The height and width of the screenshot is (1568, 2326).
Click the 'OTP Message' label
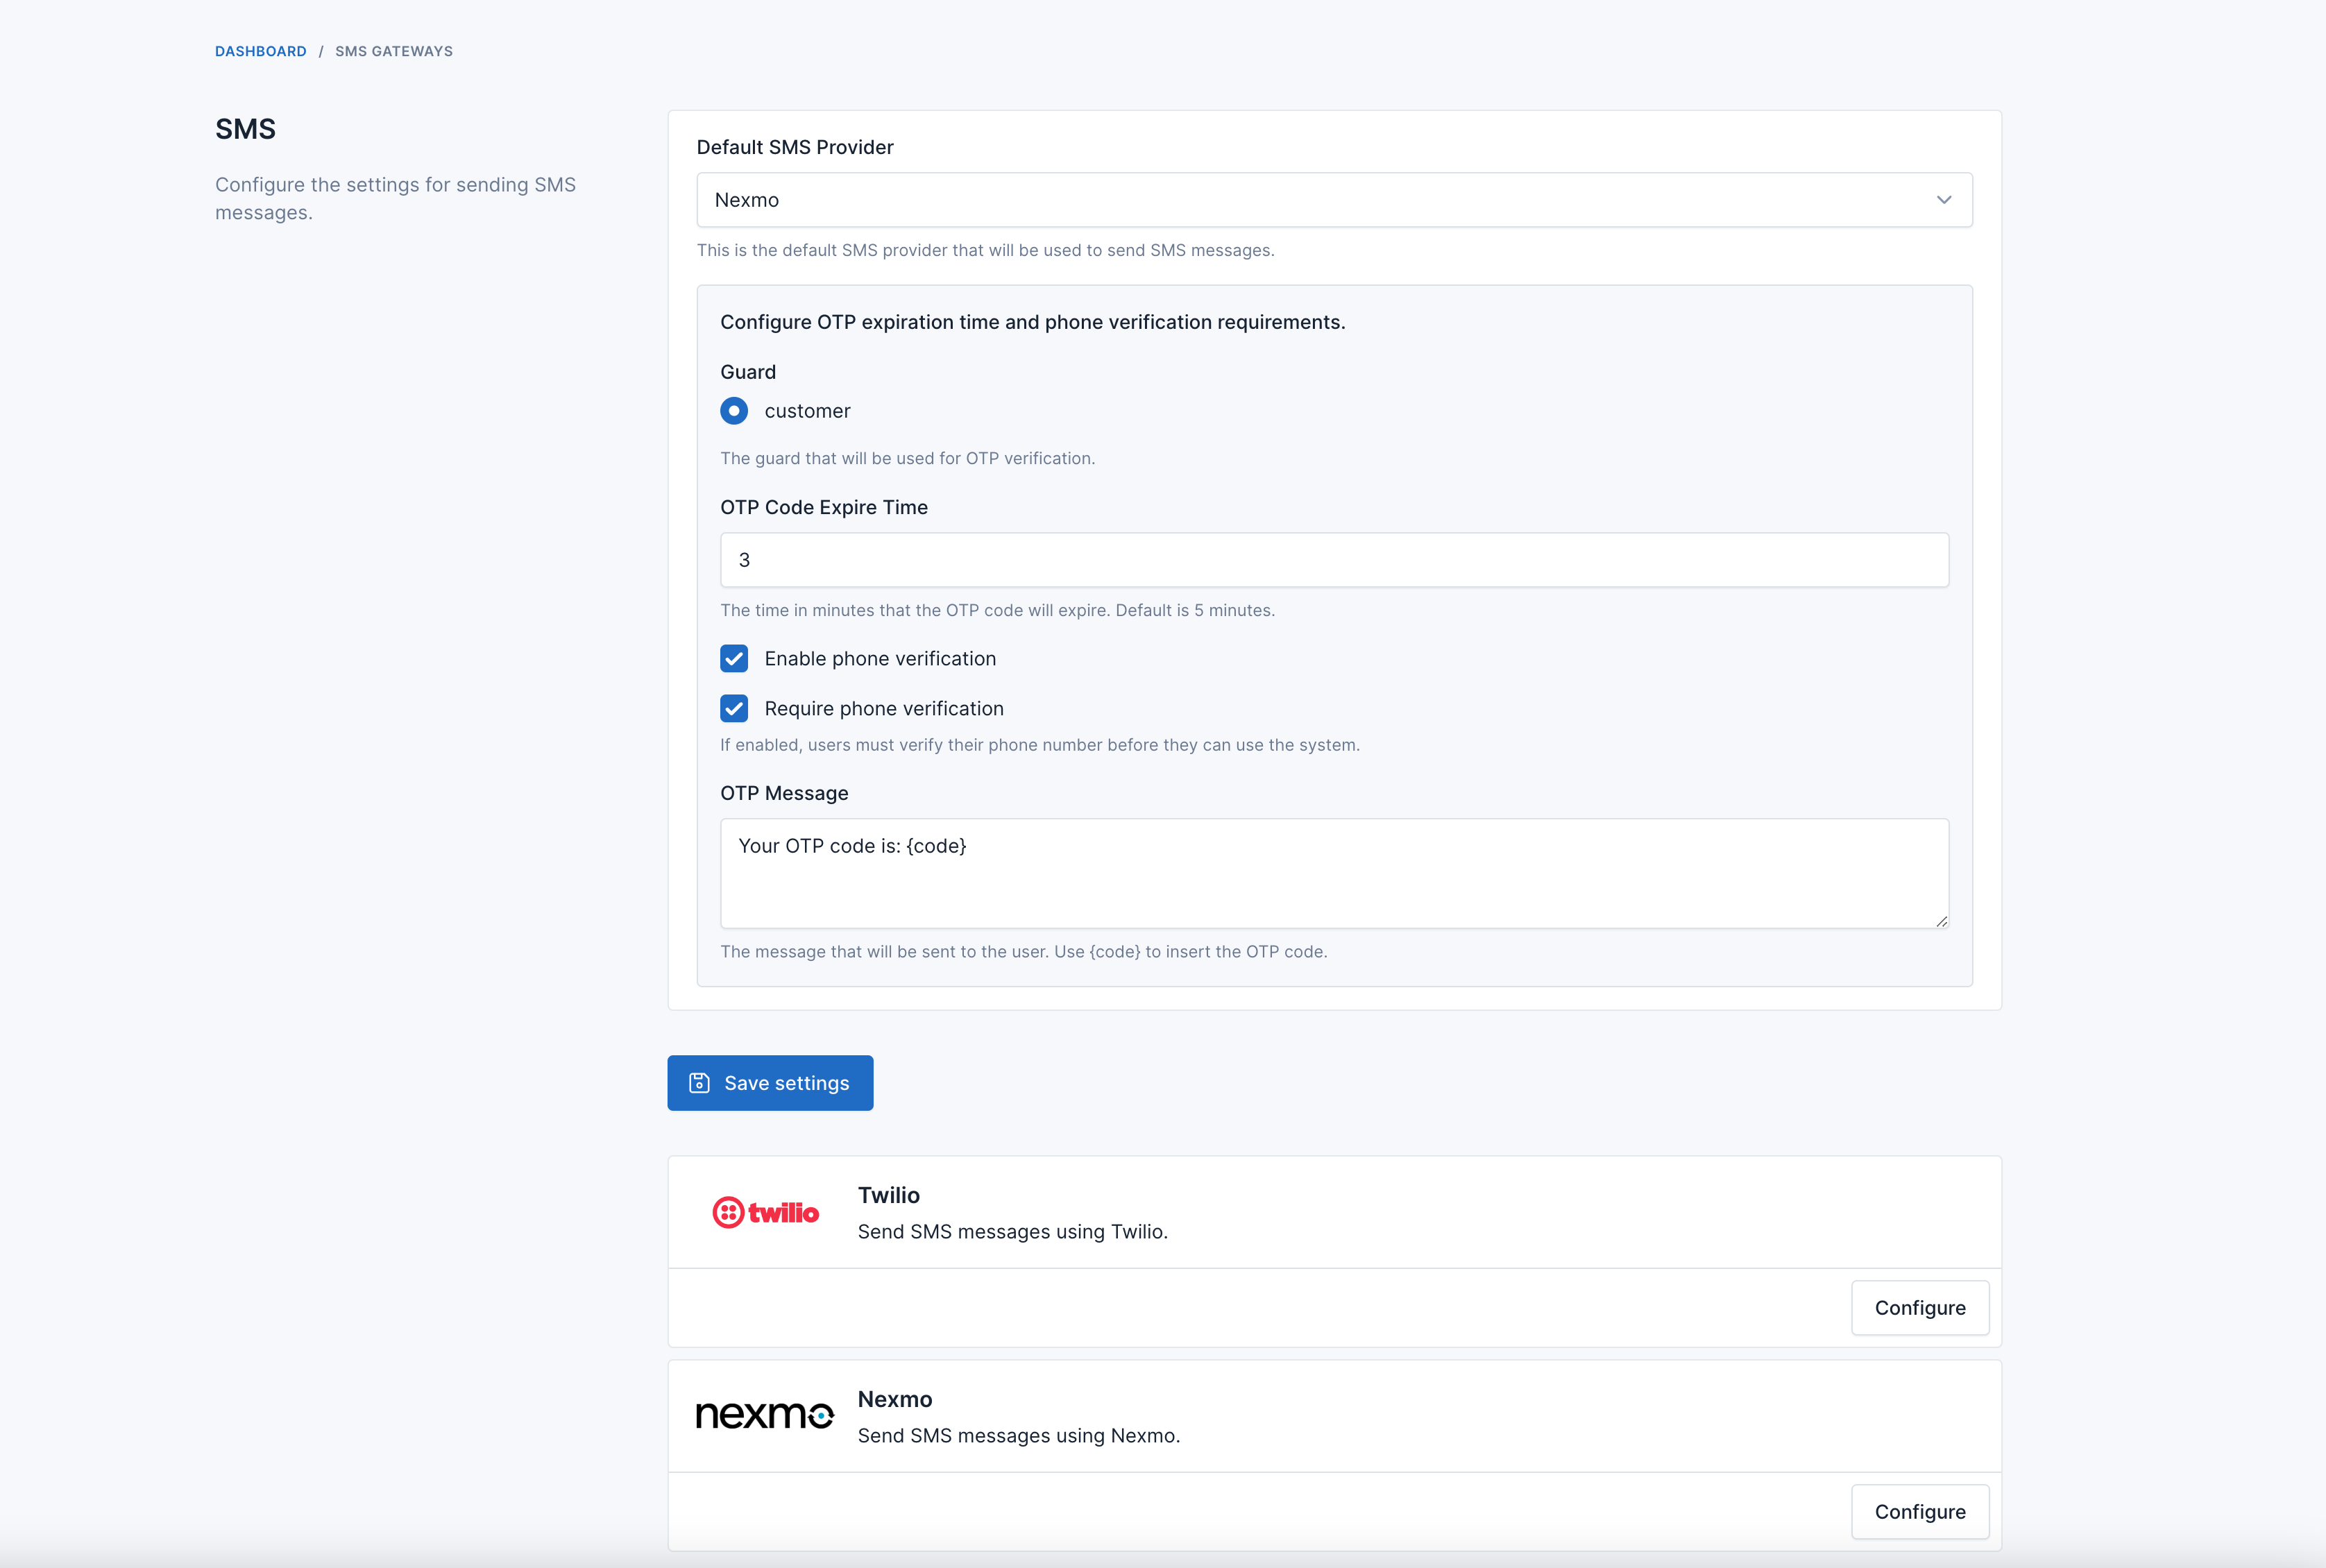click(784, 793)
